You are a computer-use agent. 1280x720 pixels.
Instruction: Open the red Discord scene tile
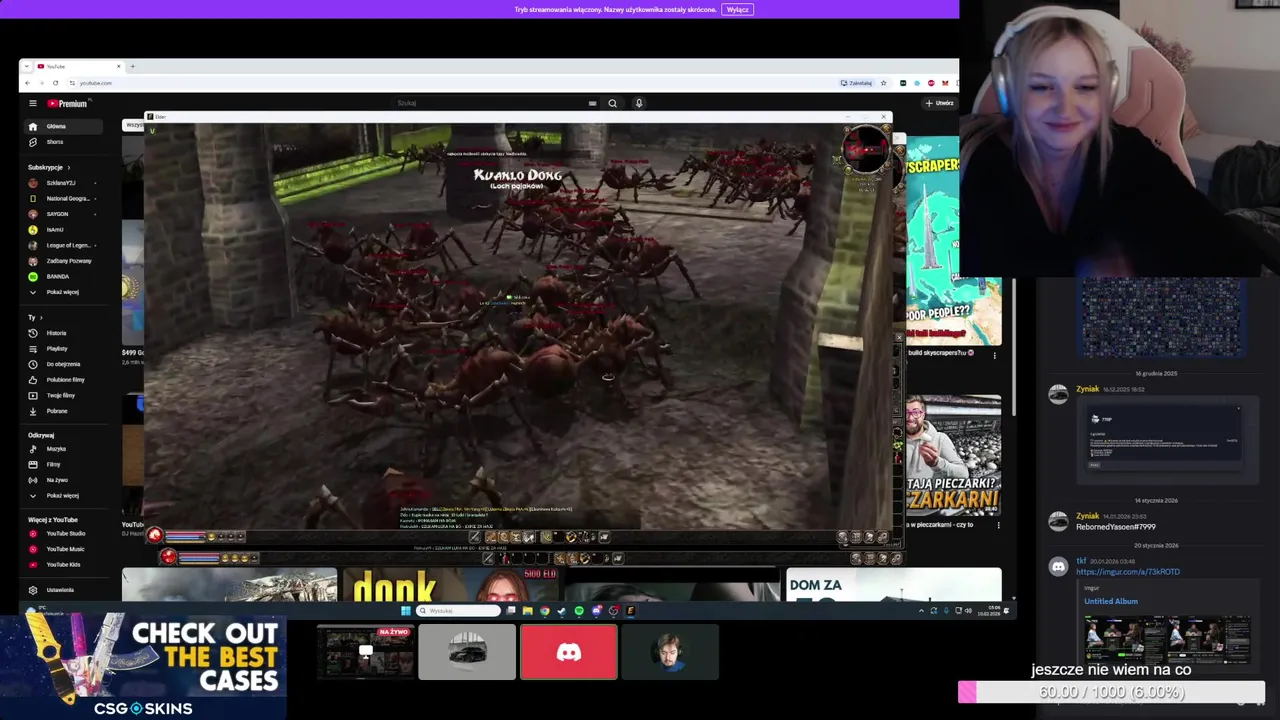(x=568, y=652)
